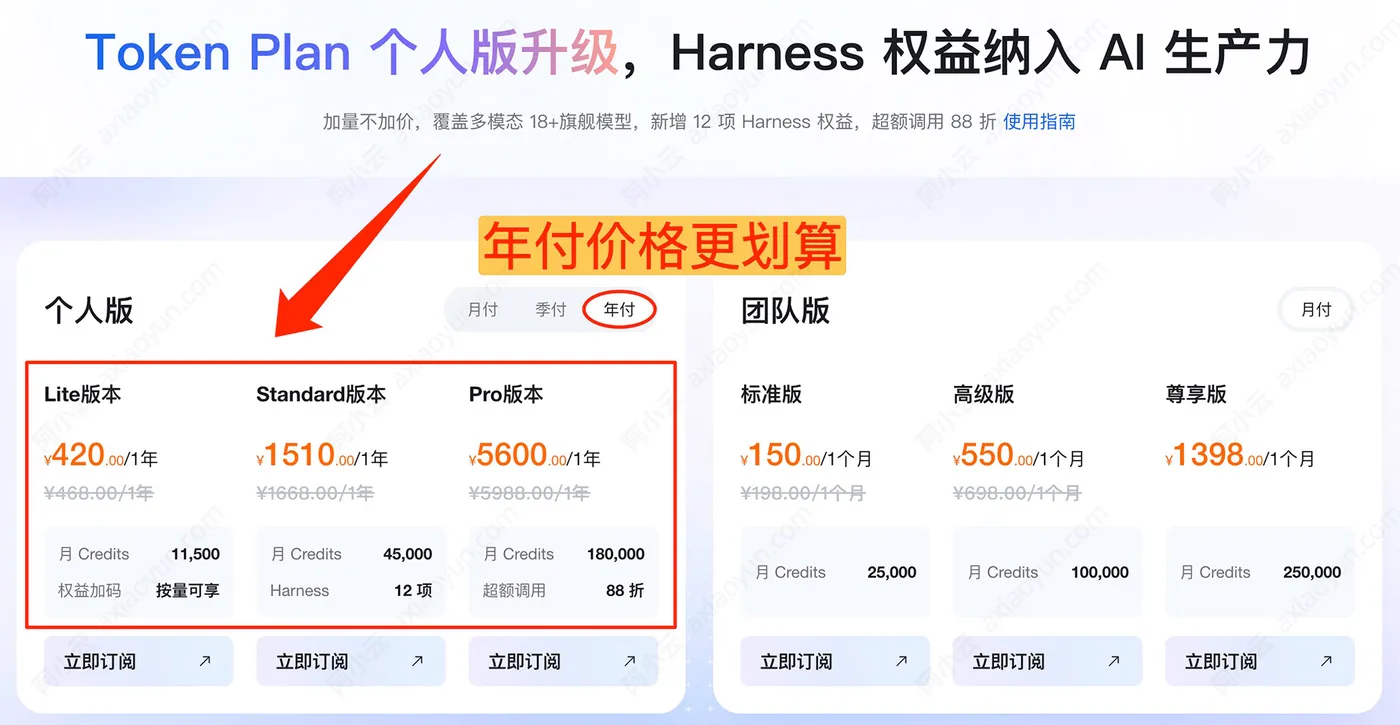Subscribe to the team 标准版 plan
Screen dimensions: 1400x725
(x=835, y=661)
